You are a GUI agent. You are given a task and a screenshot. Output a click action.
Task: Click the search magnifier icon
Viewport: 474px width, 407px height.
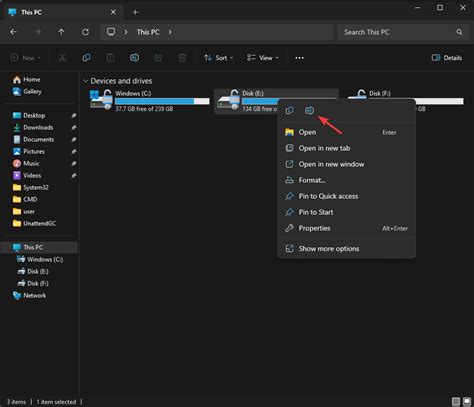[x=459, y=32]
